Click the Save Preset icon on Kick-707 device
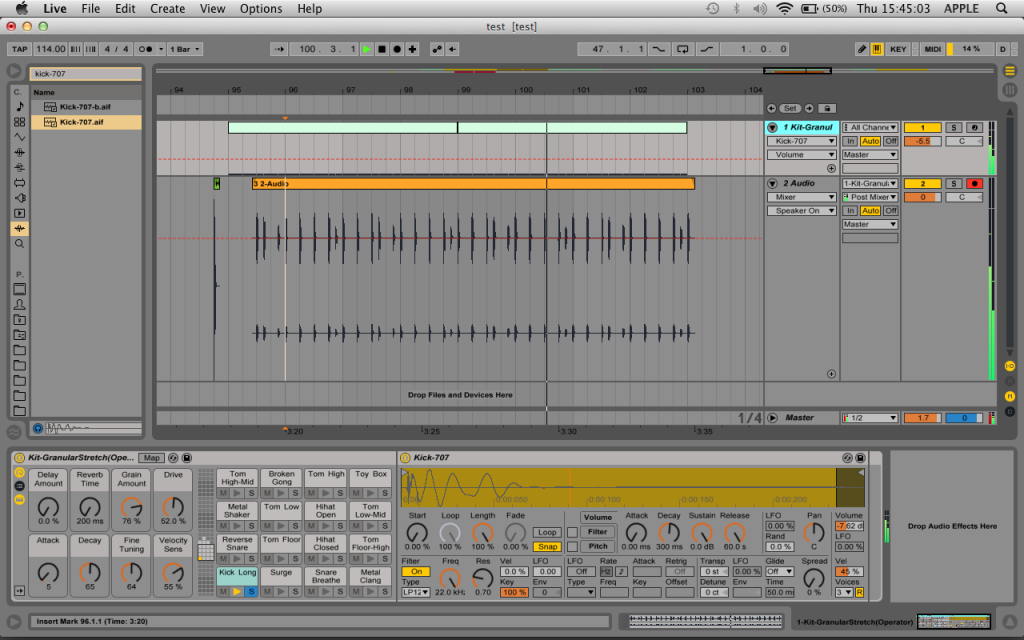This screenshot has height=640, width=1024. tap(861, 458)
